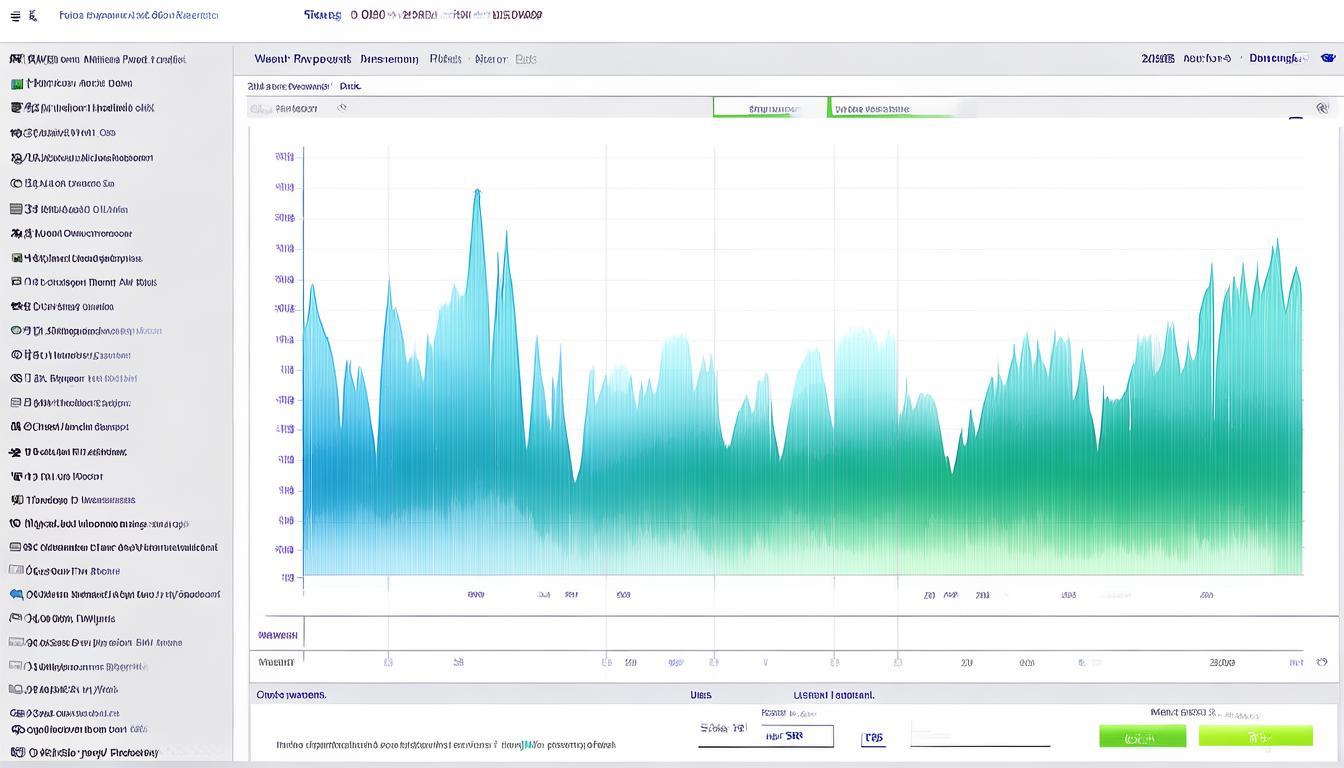Click the striped list icon in the sidebar

[x=16, y=209]
